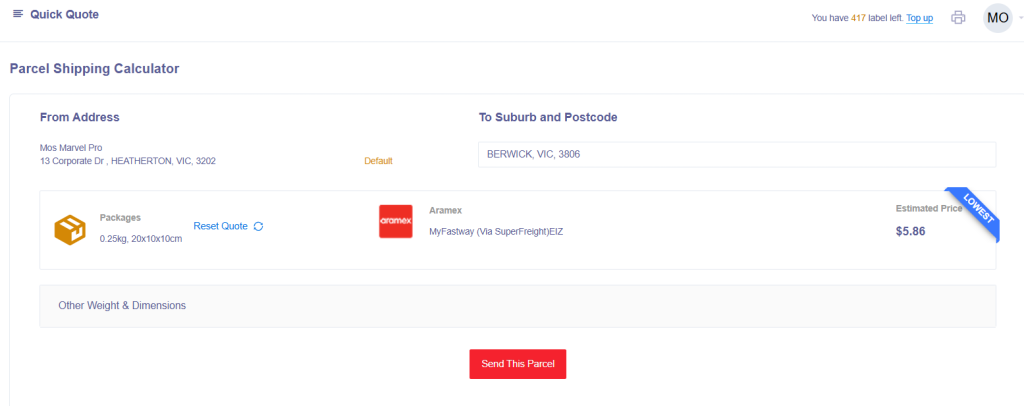Screen dimensions: 1024x406
Task: Click the orange package box icon
Action: [70, 230]
